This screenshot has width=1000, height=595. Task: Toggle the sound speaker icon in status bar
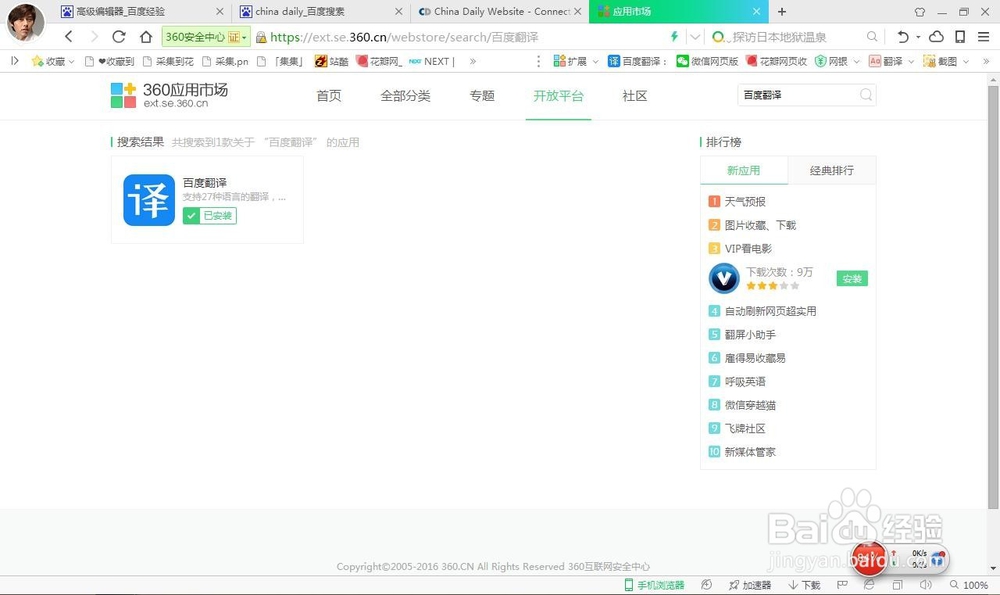pyautogui.click(x=925, y=585)
